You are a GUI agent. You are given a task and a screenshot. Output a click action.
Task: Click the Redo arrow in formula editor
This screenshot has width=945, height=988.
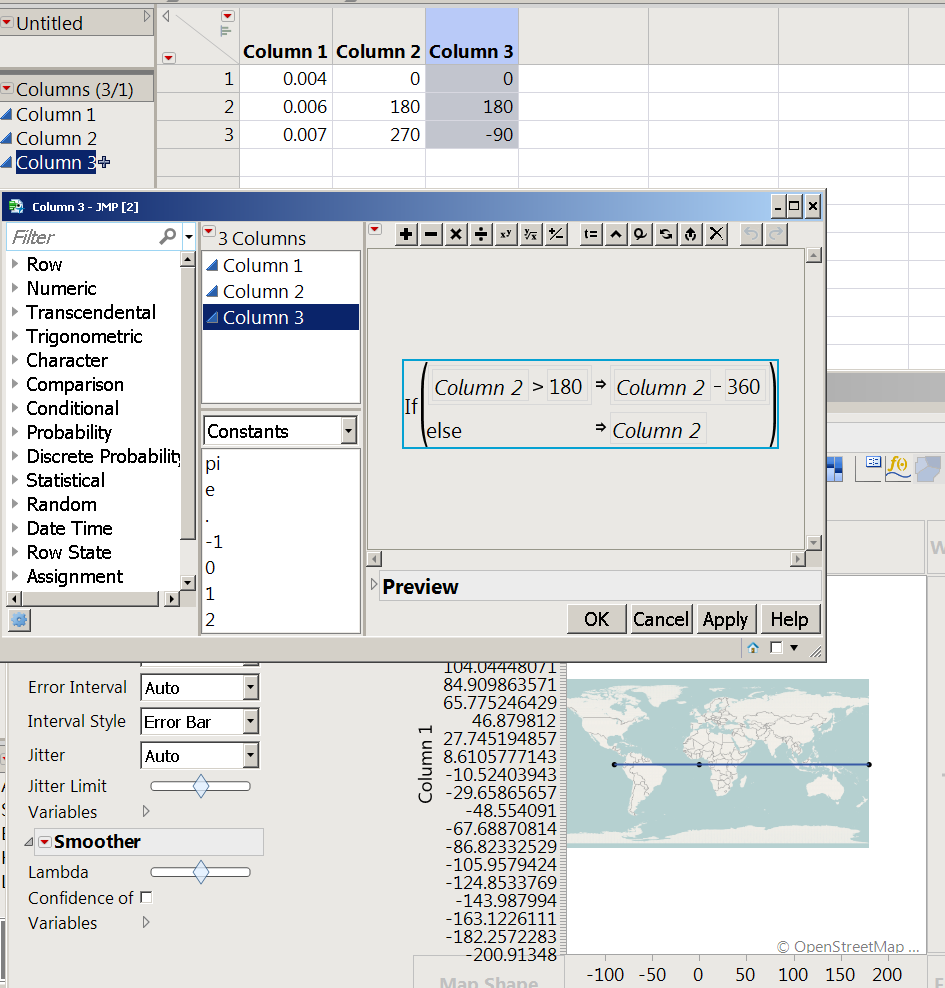click(x=776, y=234)
